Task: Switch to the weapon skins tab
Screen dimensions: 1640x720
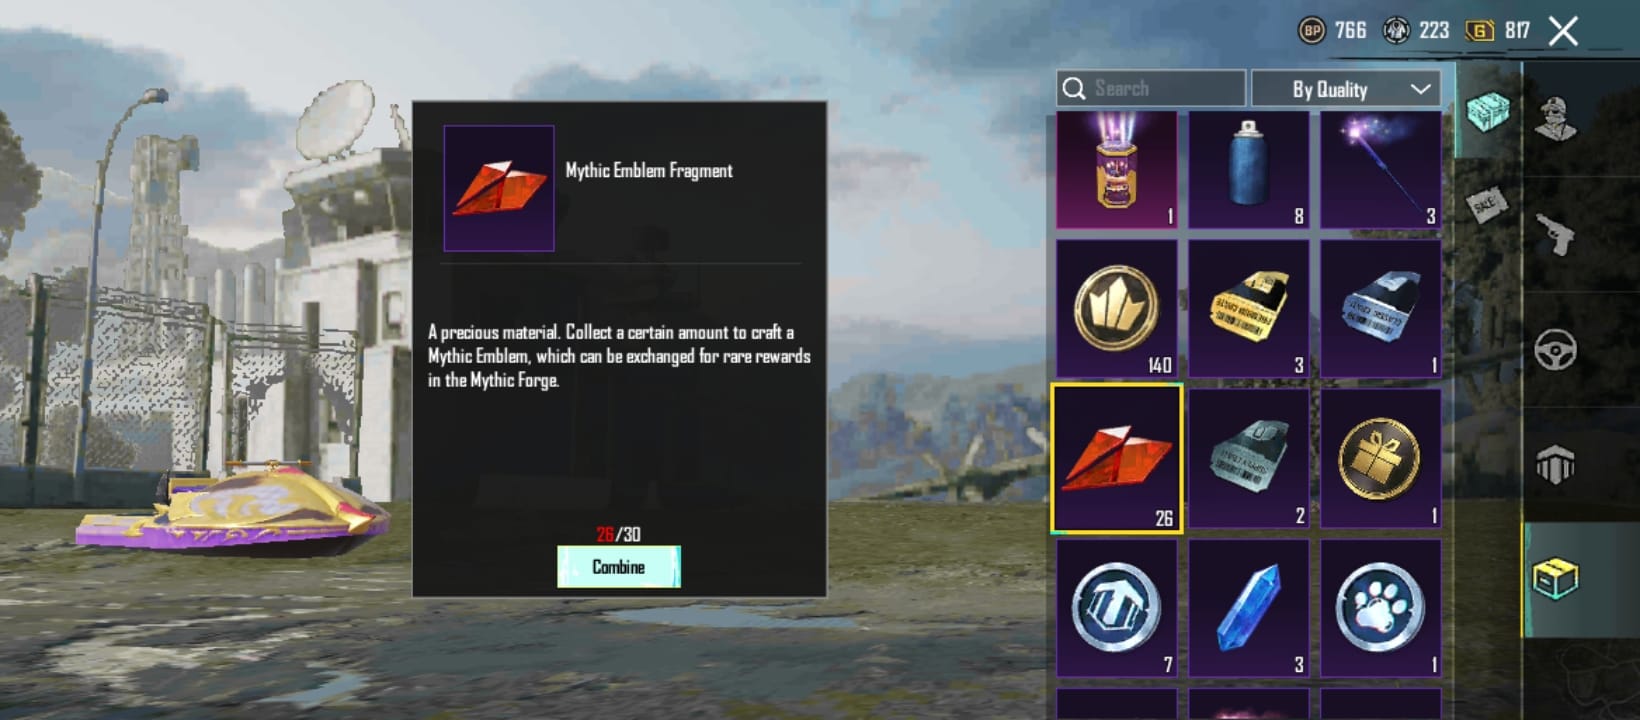Action: (x=1556, y=236)
